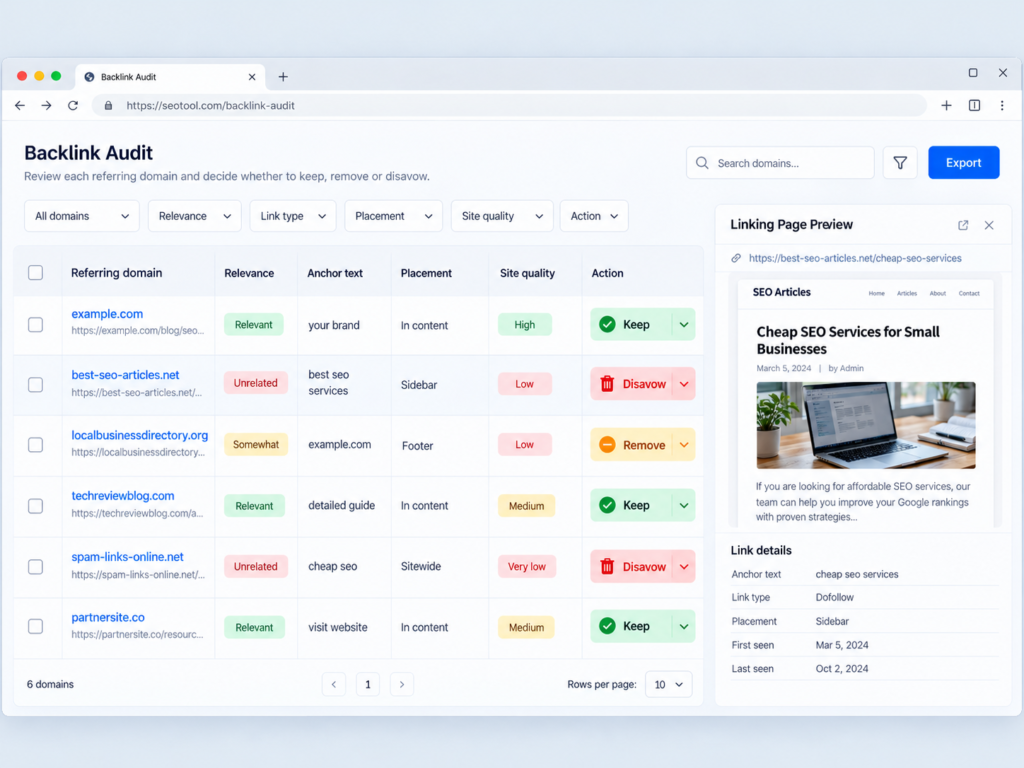Click the Export button
Image resolution: width=1024 pixels, height=768 pixels.
963,163
